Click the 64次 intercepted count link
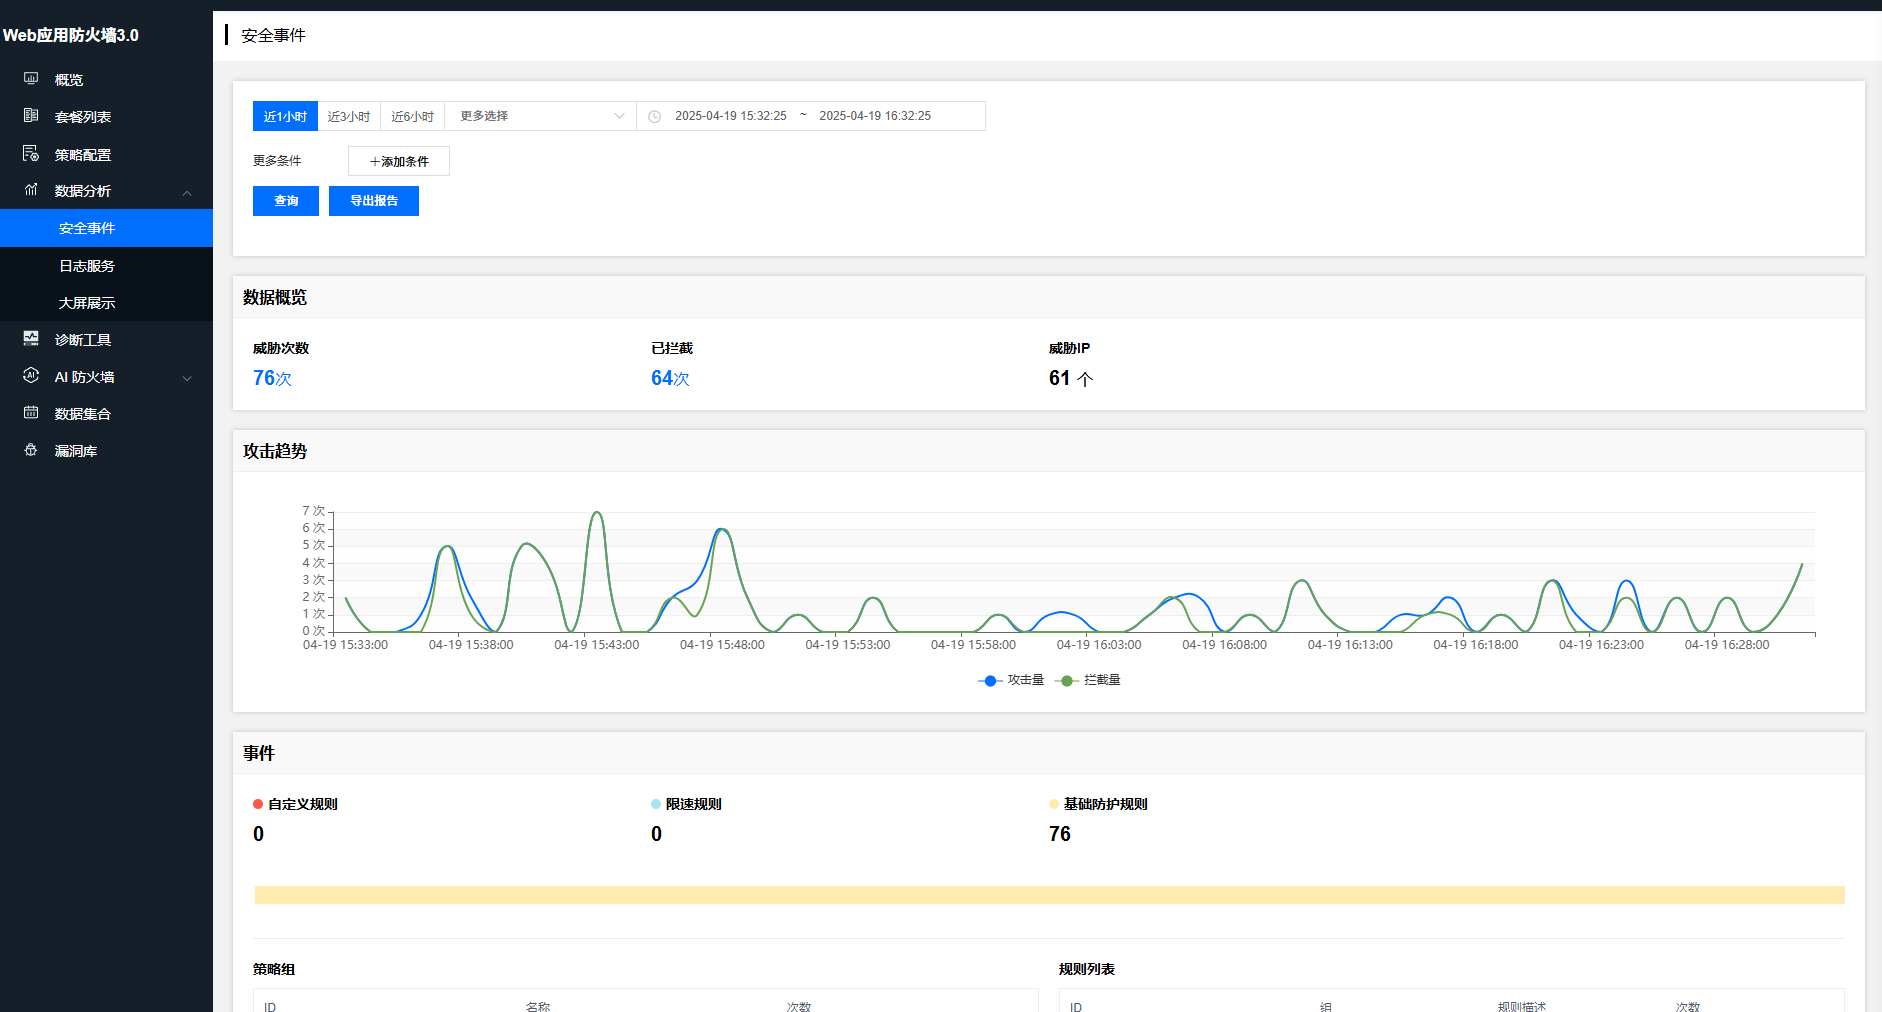 pos(670,378)
